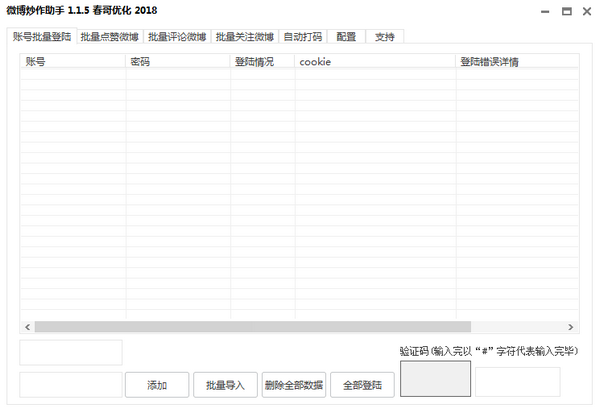The width and height of the screenshot is (600, 413).
Task: Click the 删除全部数据 button
Action: point(294,385)
